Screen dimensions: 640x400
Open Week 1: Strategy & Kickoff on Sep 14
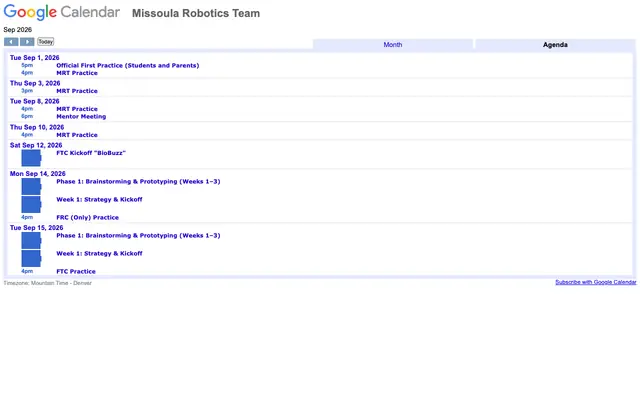(x=99, y=199)
